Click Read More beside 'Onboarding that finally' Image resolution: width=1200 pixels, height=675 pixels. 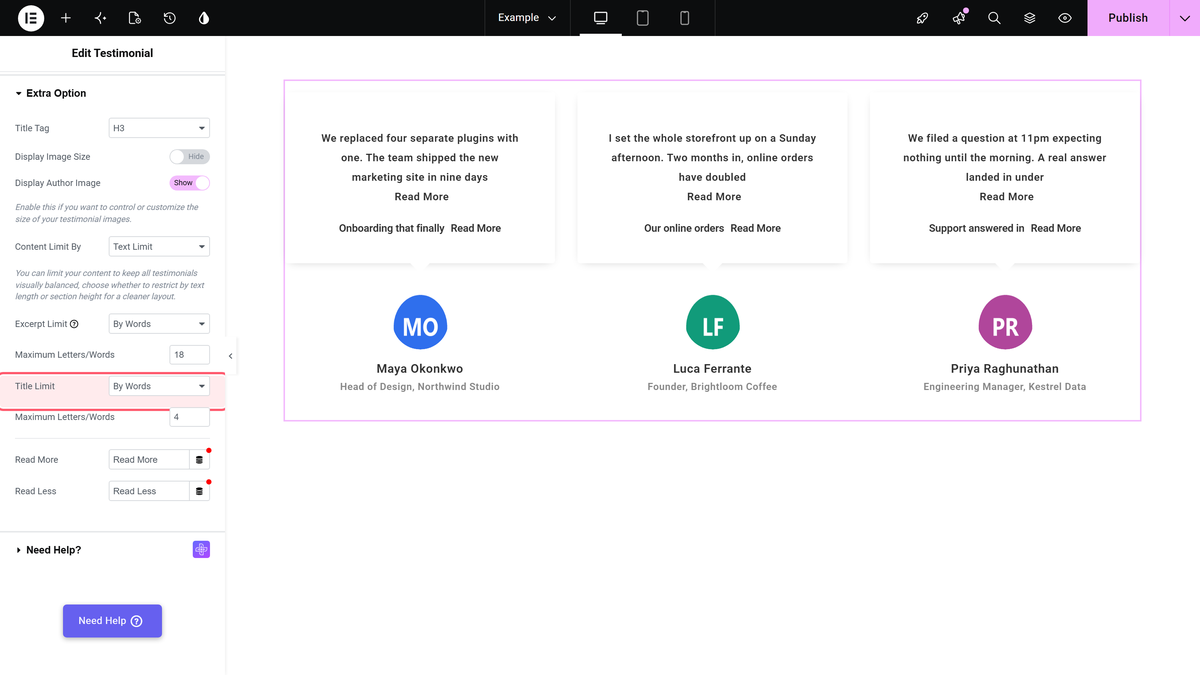coord(476,228)
